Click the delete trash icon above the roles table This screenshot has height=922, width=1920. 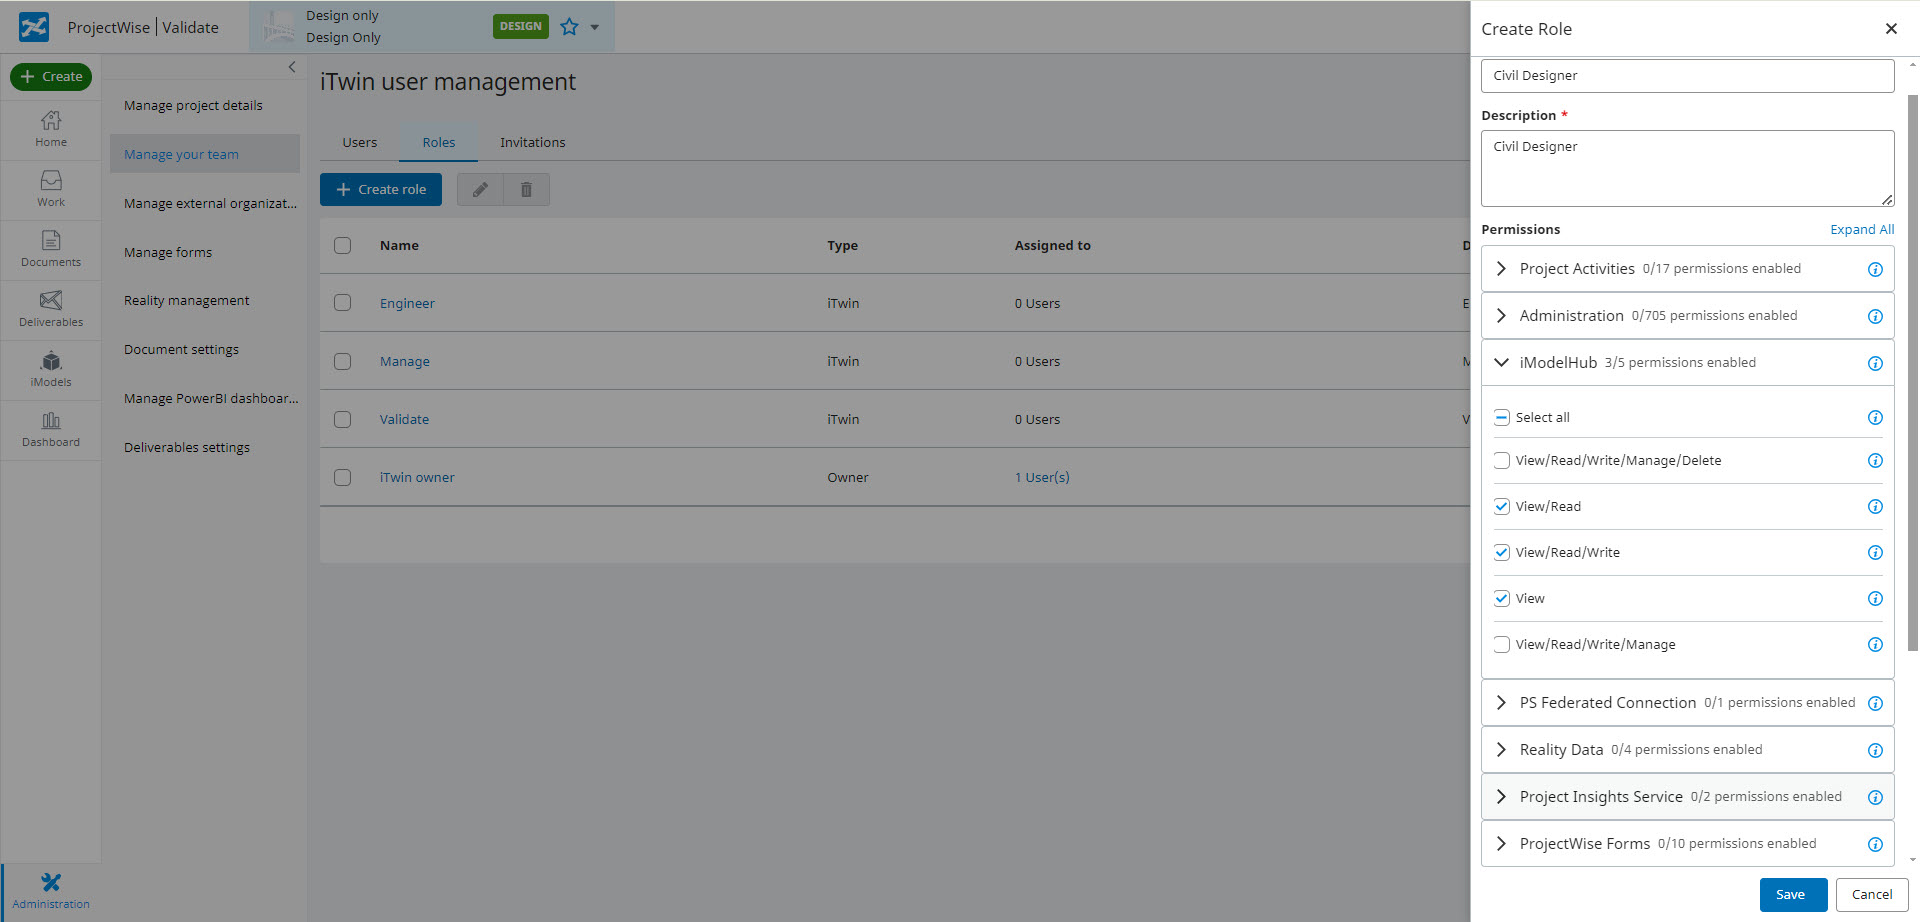point(526,189)
